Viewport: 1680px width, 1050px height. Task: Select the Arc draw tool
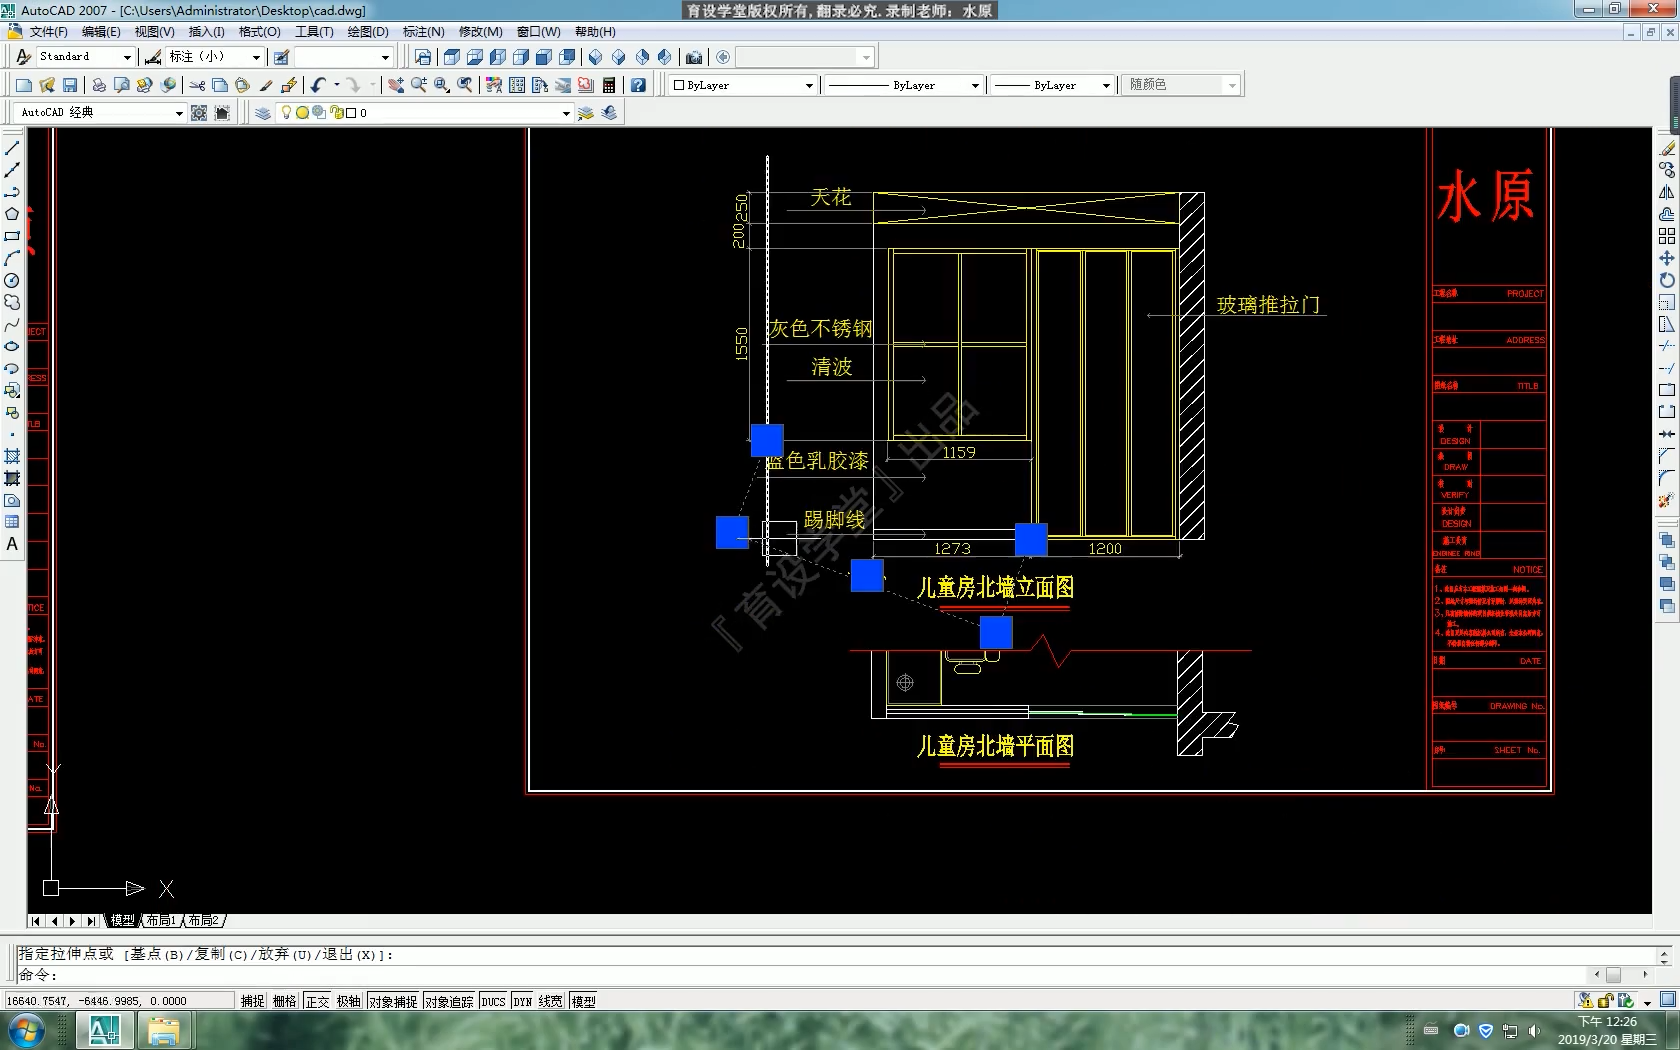[x=12, y=258]
